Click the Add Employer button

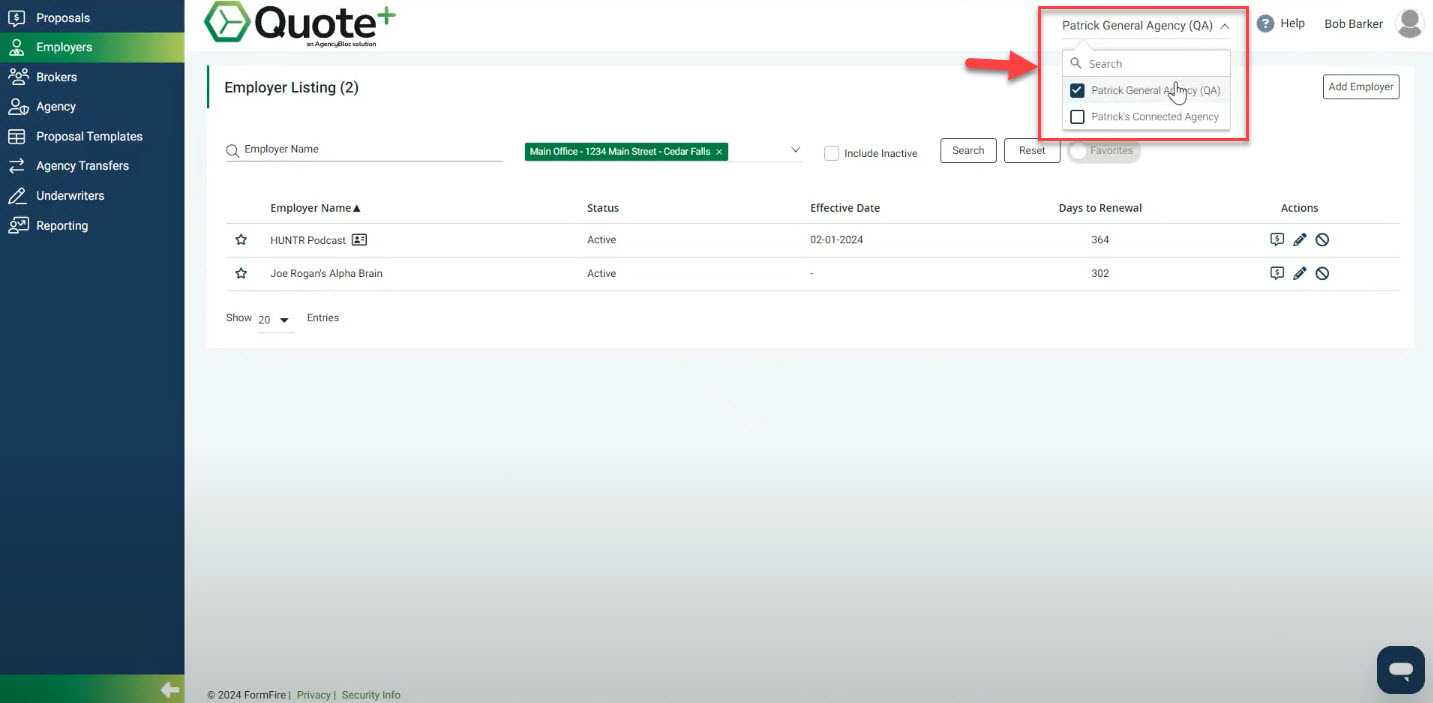coord(1360,87)
